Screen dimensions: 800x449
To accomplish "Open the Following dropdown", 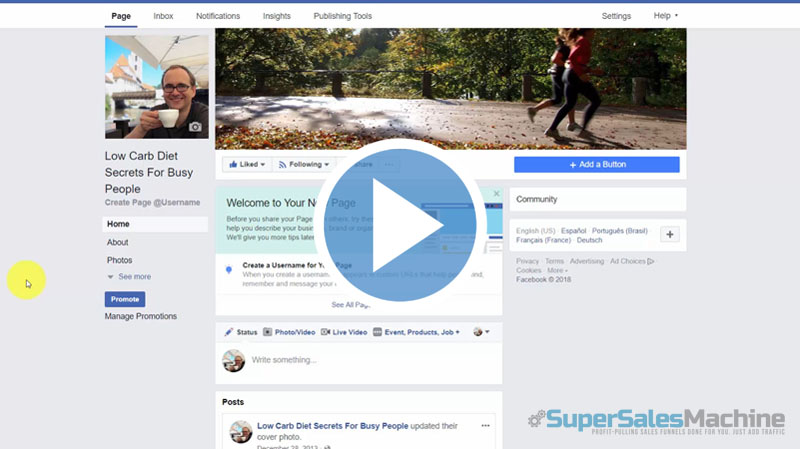I will tap(303, 164).
